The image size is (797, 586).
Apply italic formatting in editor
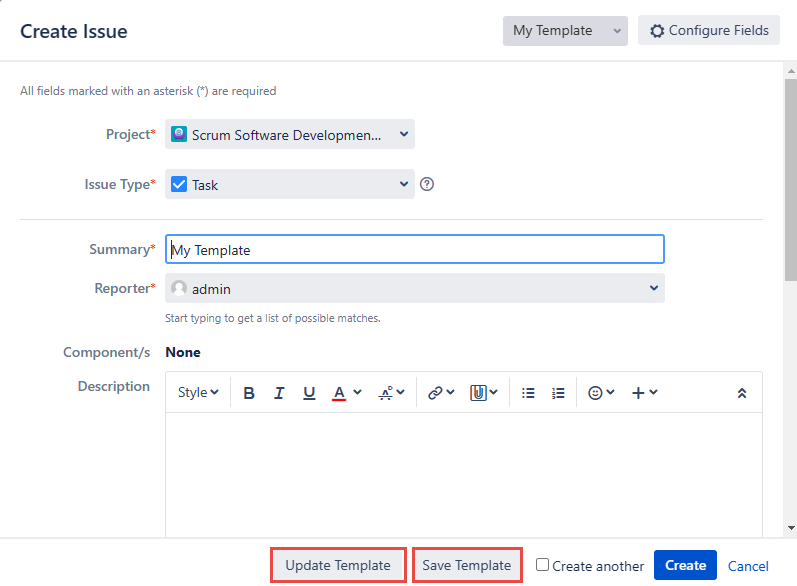(279, 393)
